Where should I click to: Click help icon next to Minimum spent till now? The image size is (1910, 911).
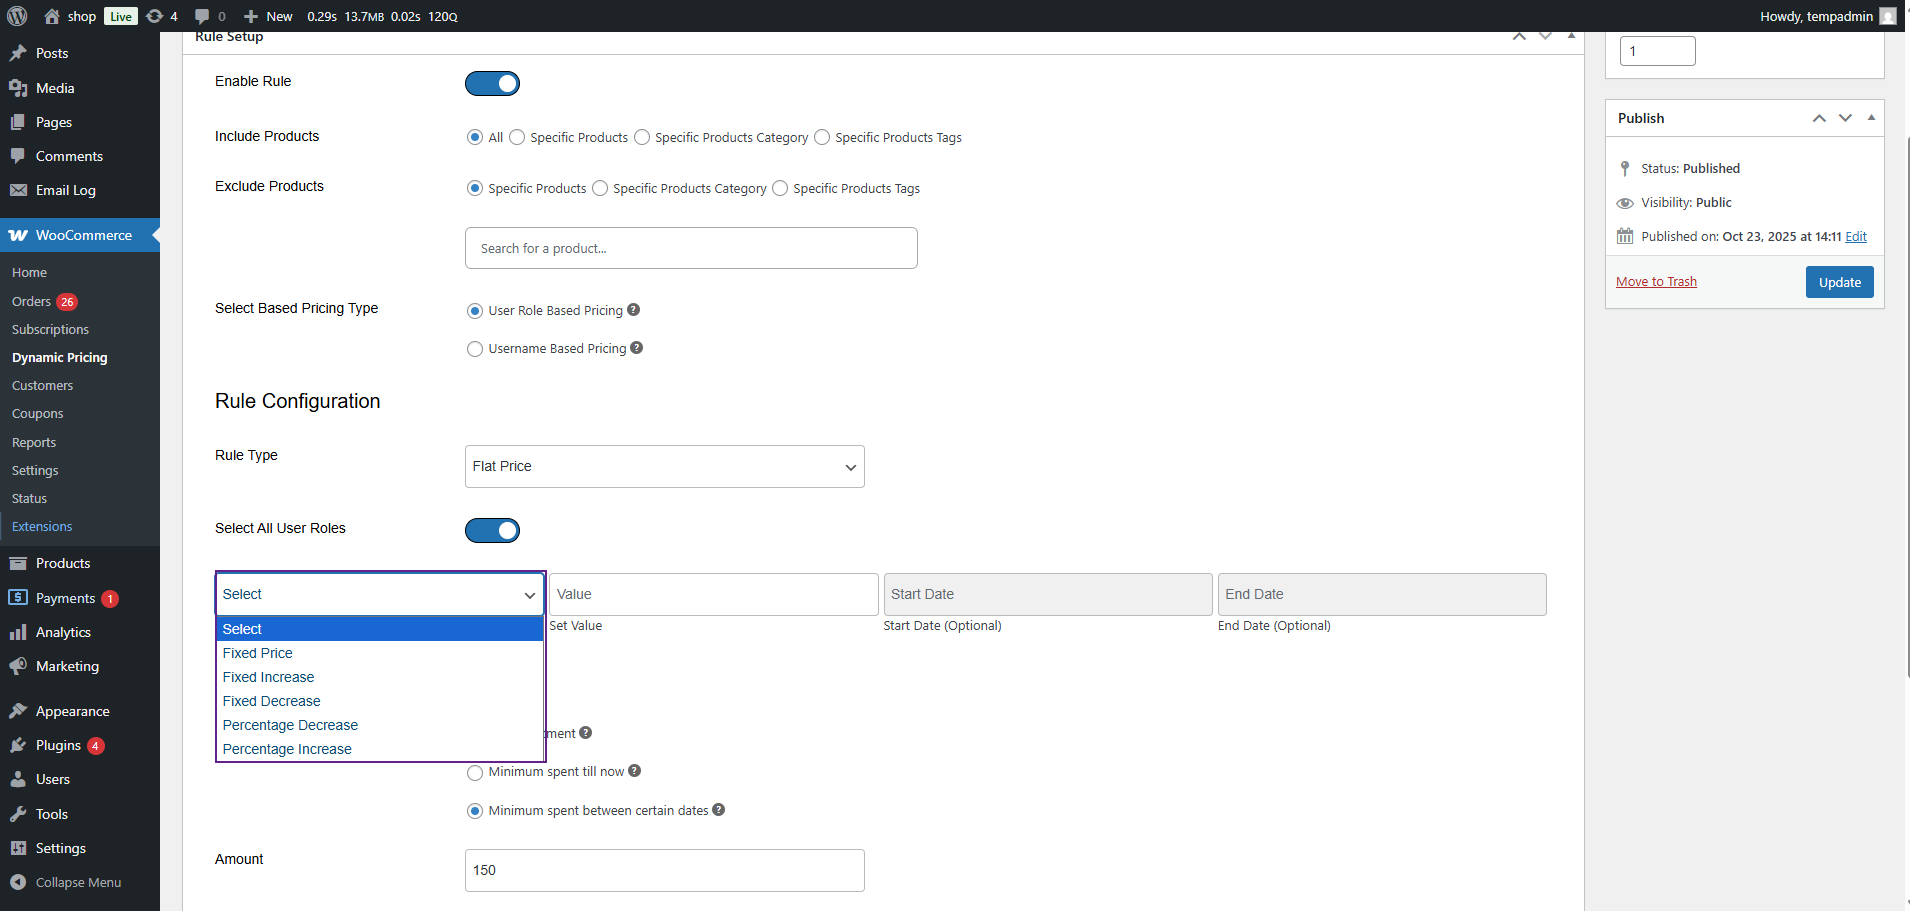[635, 771]
